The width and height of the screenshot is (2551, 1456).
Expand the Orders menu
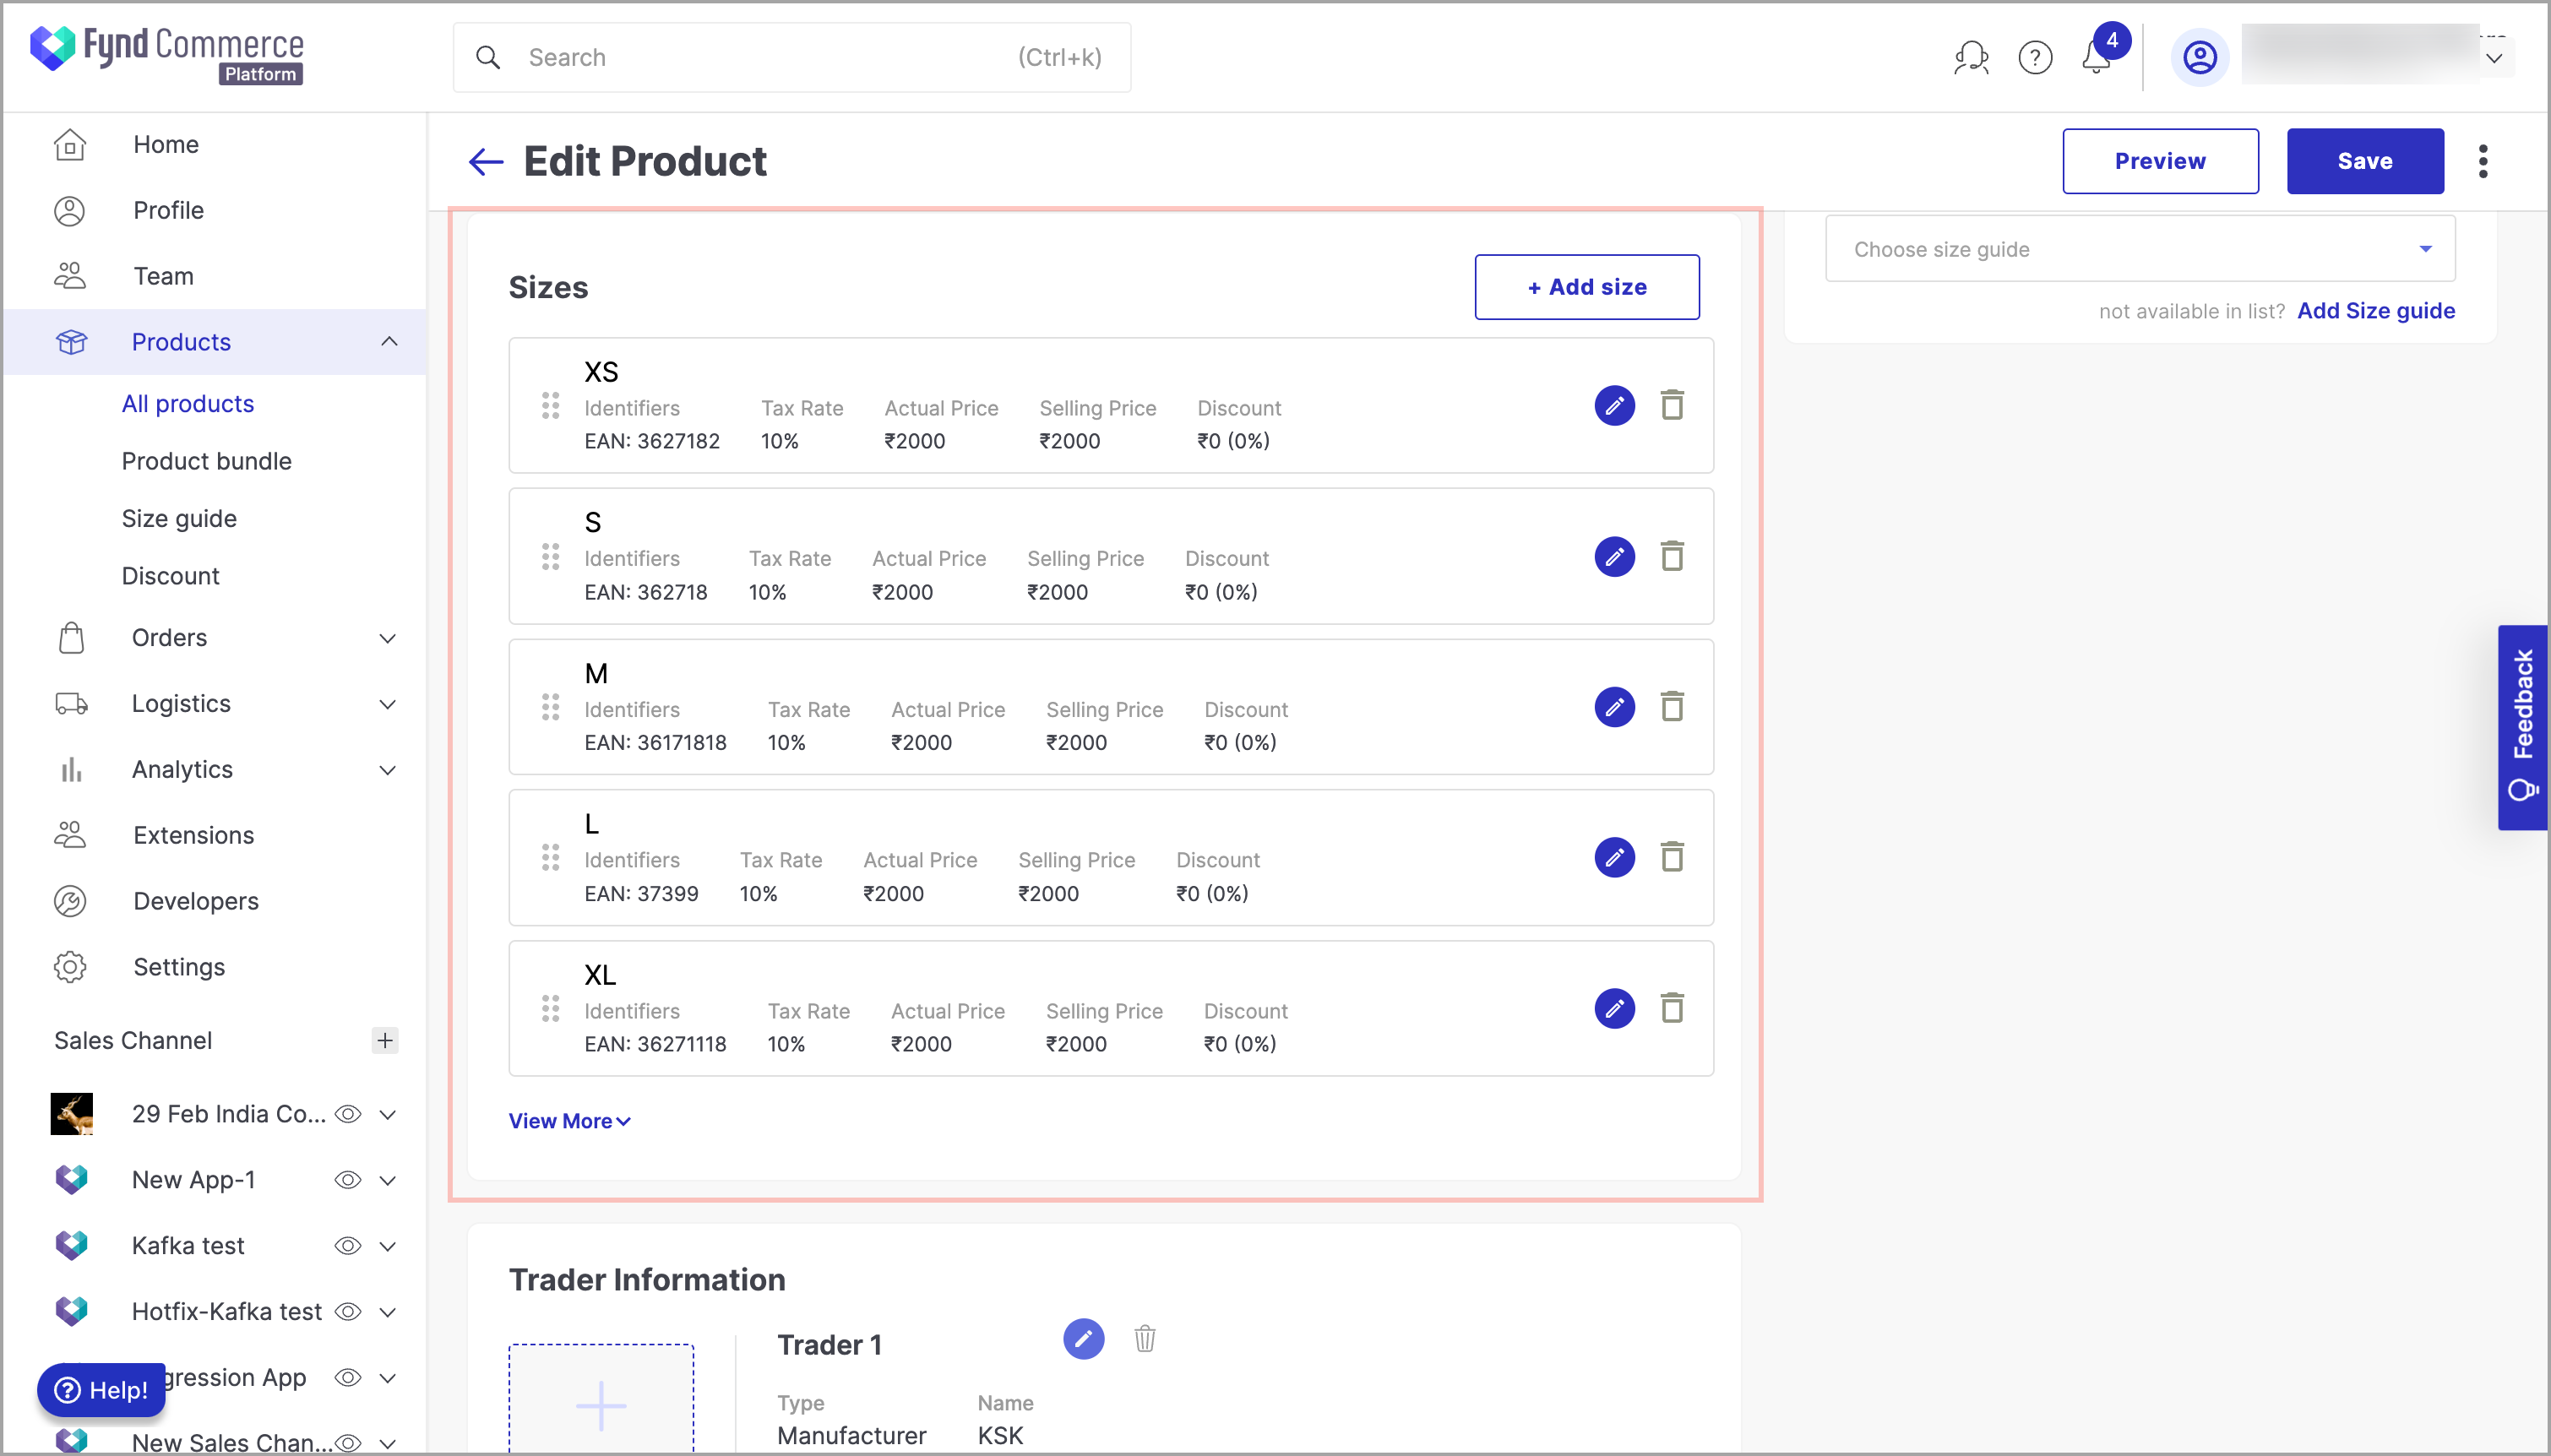(388, 638)
